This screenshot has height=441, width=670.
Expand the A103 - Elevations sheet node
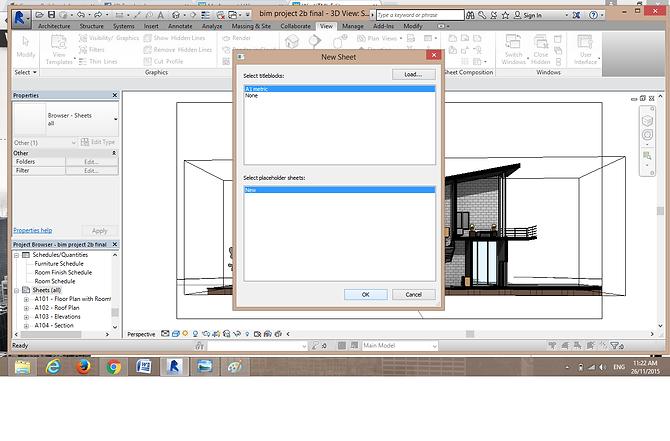[x=26, y=317]
